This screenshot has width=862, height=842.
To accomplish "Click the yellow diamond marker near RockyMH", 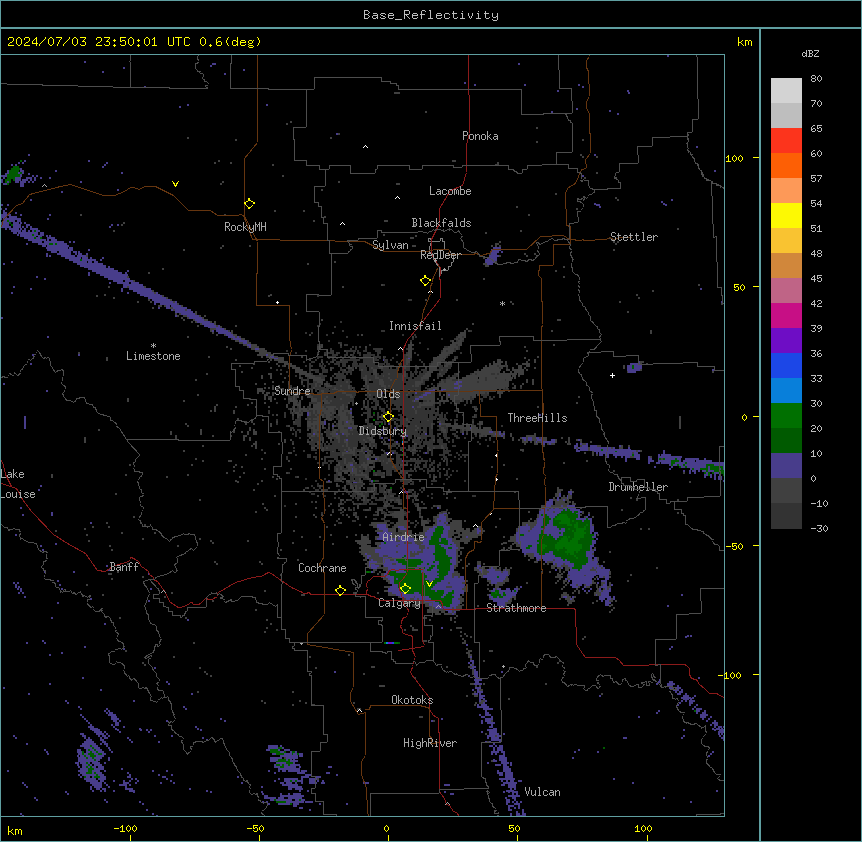I will pyautogui.click(x=250, y=204).
